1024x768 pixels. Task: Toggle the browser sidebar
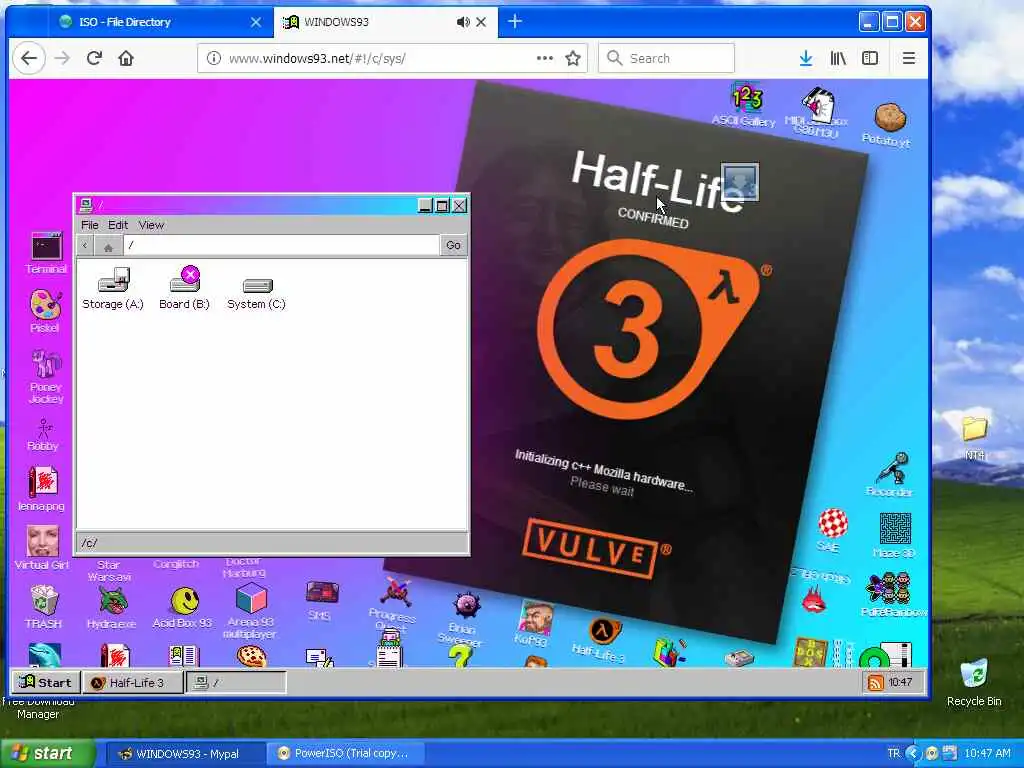(x=870, y=58)
